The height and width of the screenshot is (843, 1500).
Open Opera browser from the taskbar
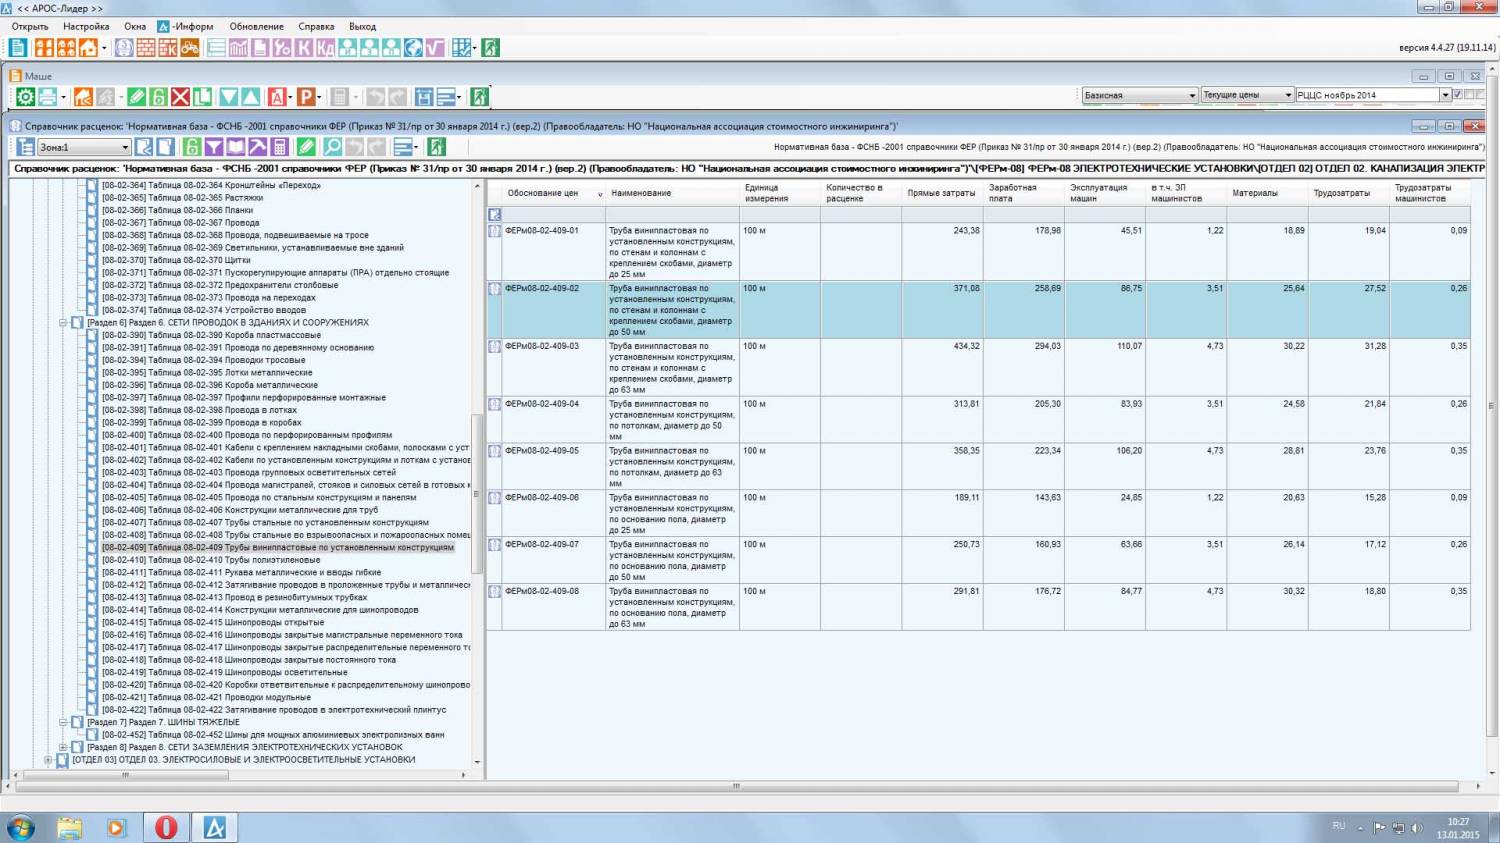(x=166, y=827)
